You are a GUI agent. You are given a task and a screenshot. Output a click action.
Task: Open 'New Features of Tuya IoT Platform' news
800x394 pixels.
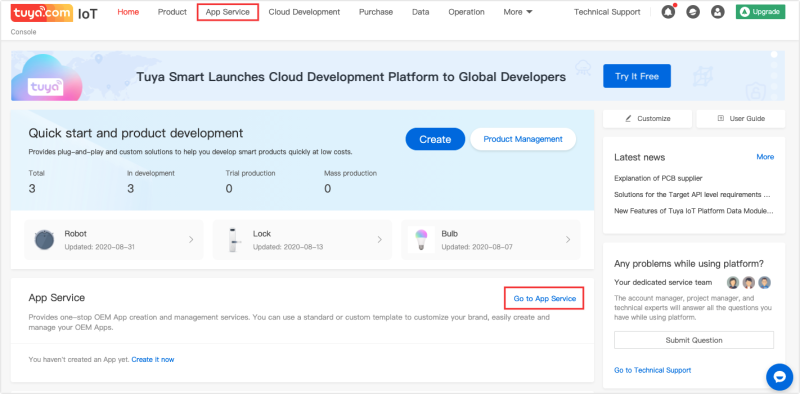pos(693,211)
